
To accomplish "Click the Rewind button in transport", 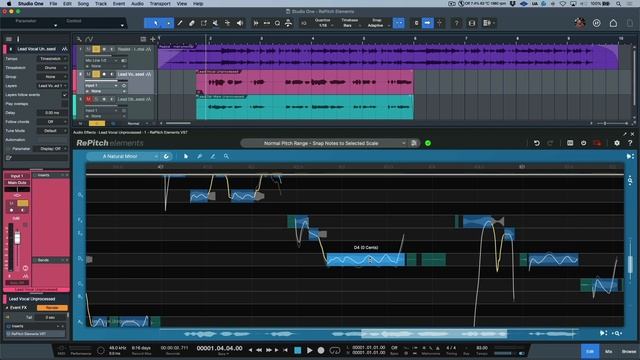I will point(259,350).
